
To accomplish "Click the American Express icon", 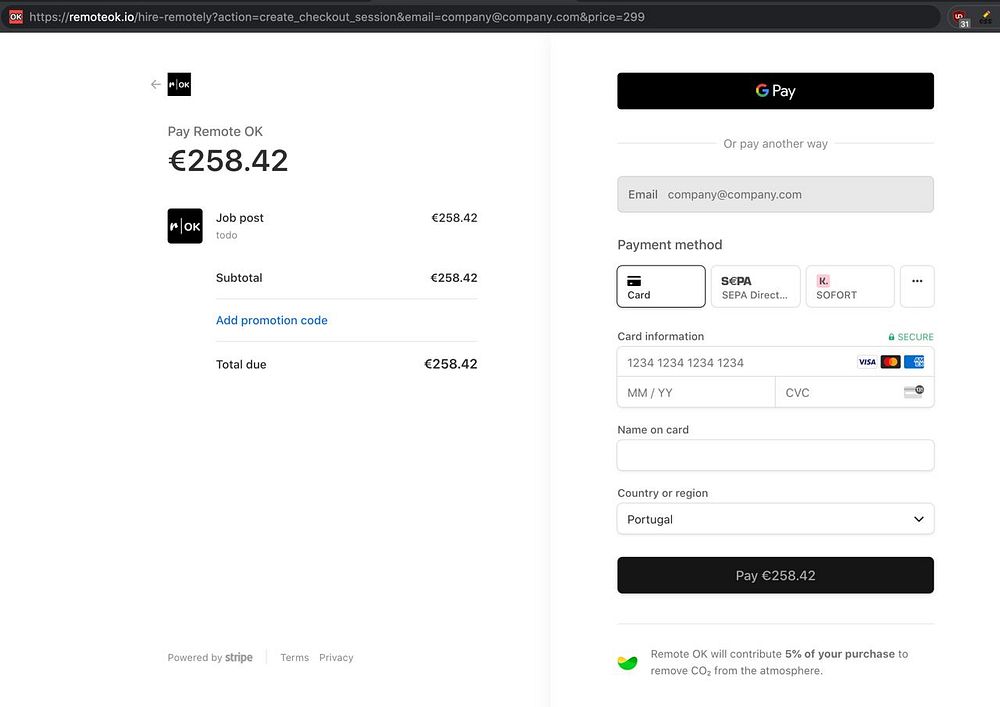I will pyautogui.click(x=914, y=362).
